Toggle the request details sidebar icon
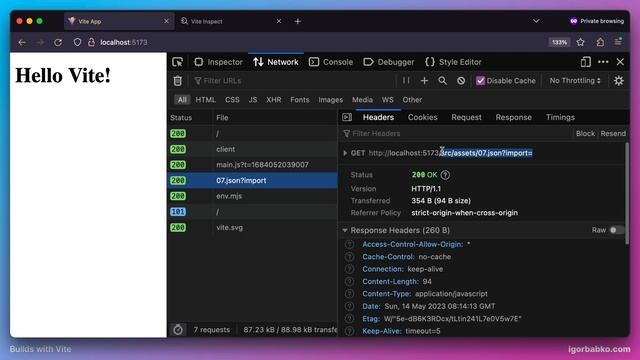This screenshot has width=640, height=360. [347, 117]
